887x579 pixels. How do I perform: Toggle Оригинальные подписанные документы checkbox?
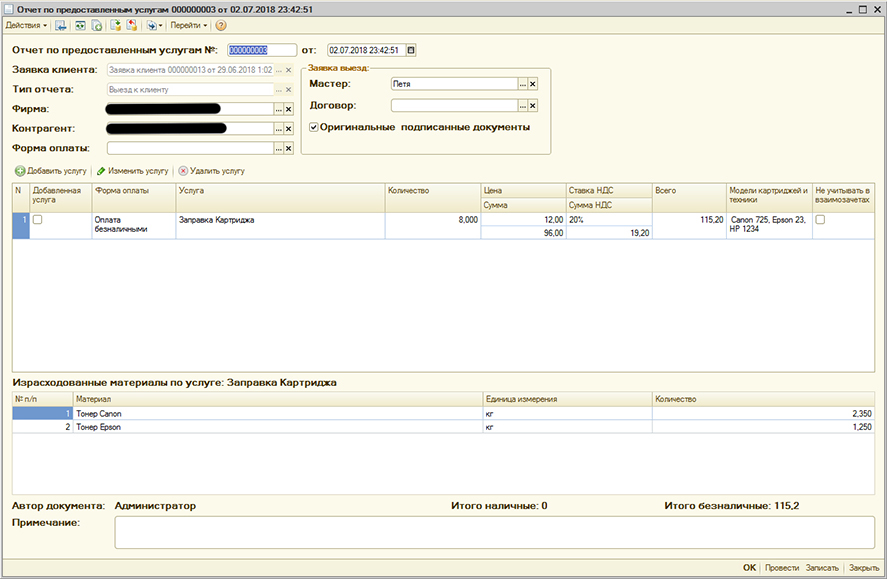(314, 128)
